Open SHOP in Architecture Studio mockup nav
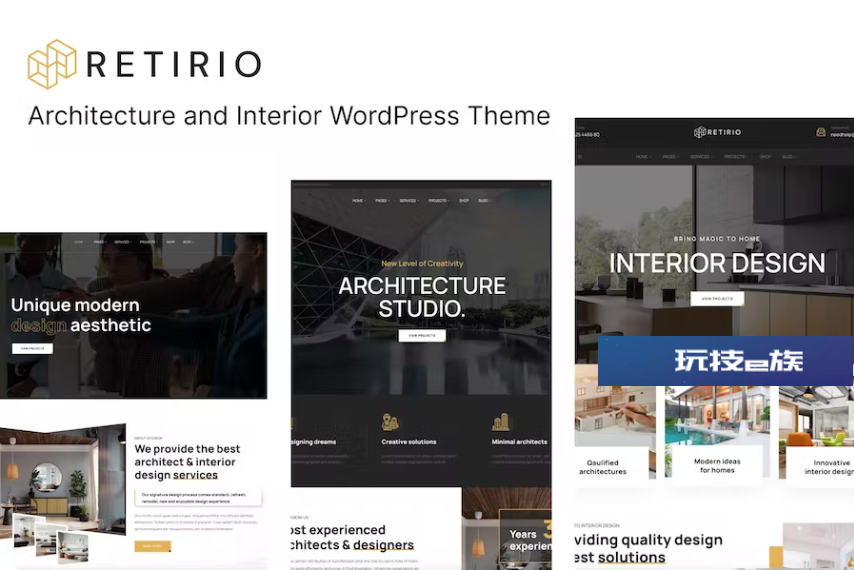854x570 pixels. pyautogui.click(x=463, y=200)
